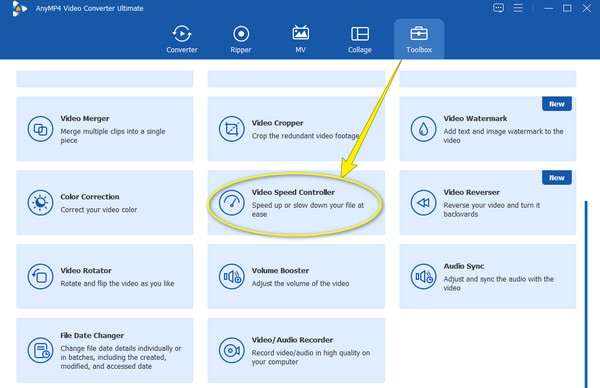Open the Converter tab
This screenshot has width=600, height=388.
point(182,39)
